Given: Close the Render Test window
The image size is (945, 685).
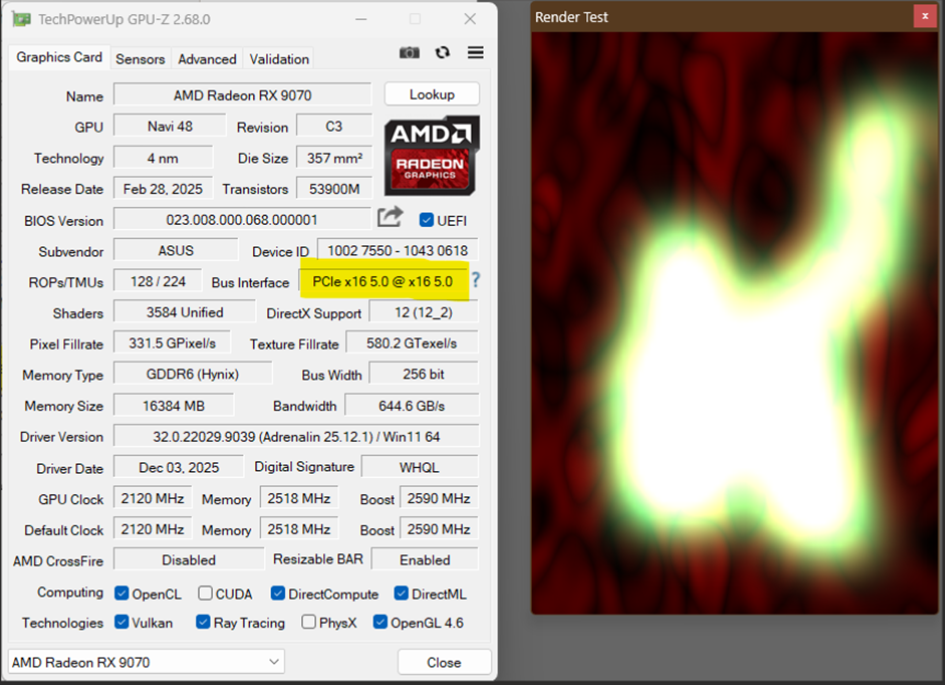Looking at the screenshot, I should click(925, 16).
